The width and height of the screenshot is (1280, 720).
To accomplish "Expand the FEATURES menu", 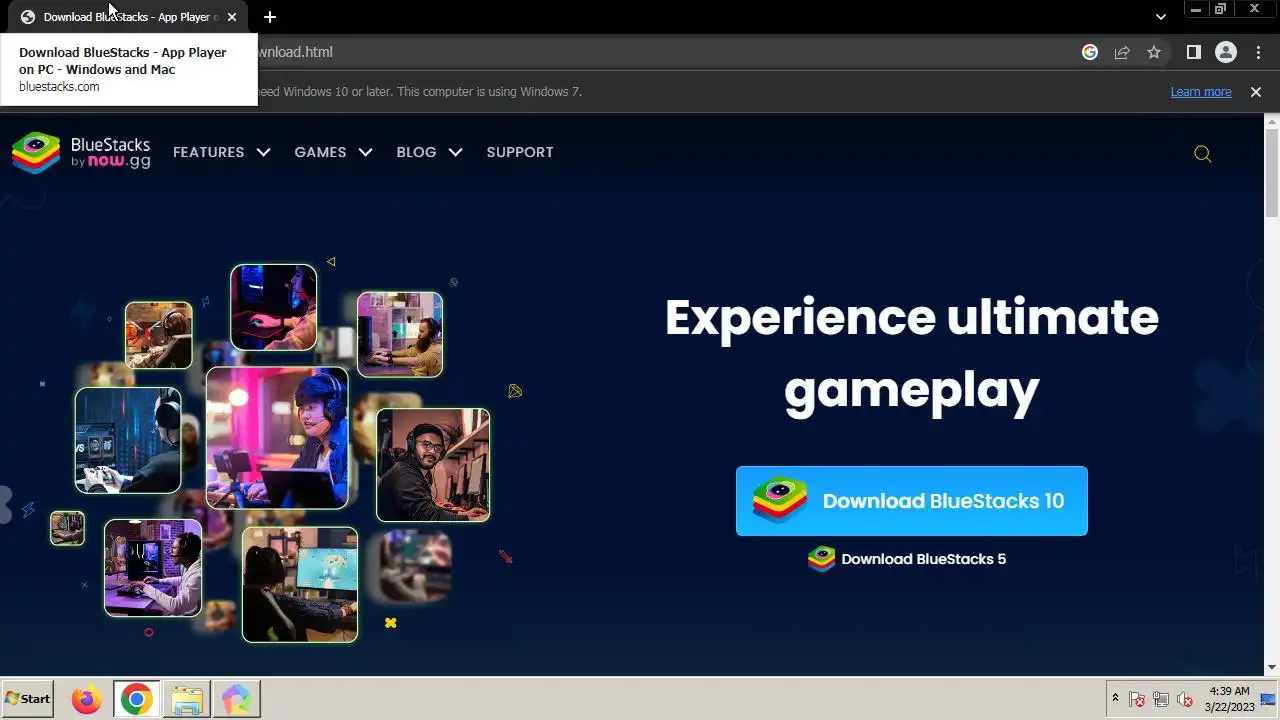I will [221, 152].
